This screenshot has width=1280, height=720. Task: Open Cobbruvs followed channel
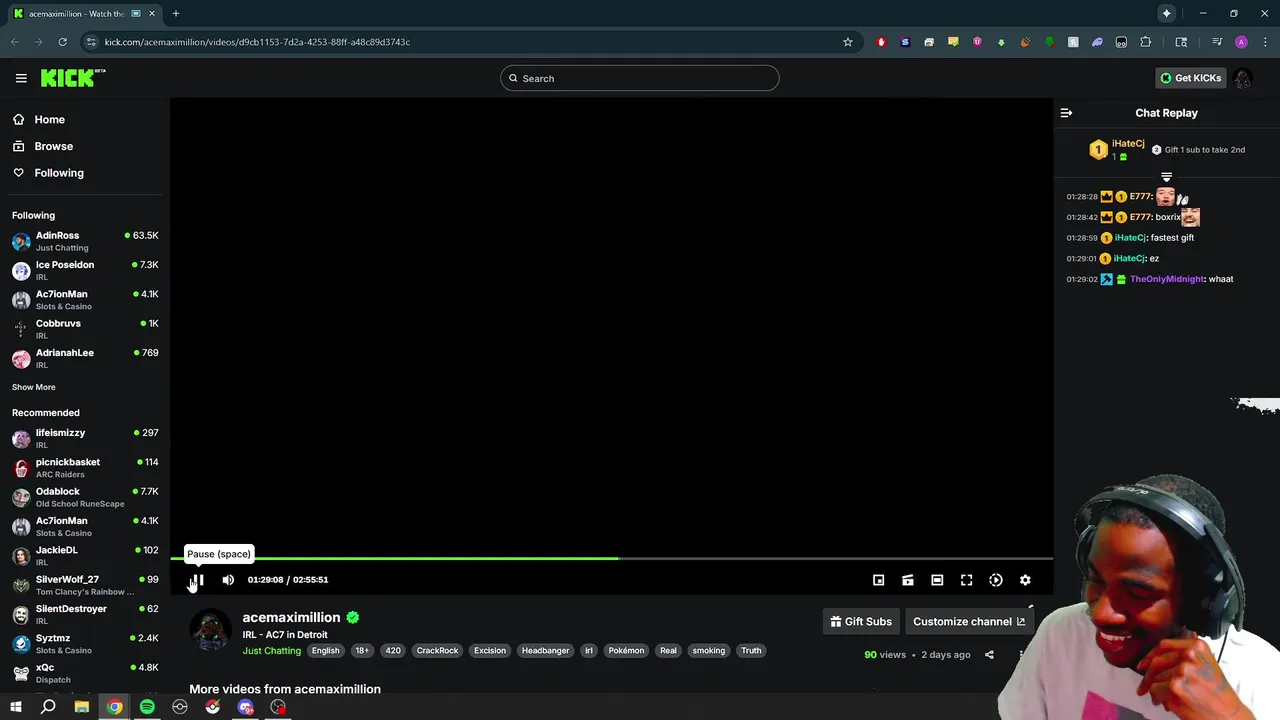pos(85,329)
